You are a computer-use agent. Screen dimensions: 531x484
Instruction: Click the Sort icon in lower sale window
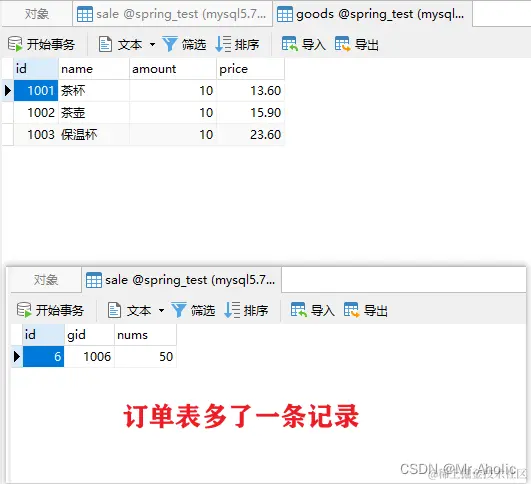[232, 310]
